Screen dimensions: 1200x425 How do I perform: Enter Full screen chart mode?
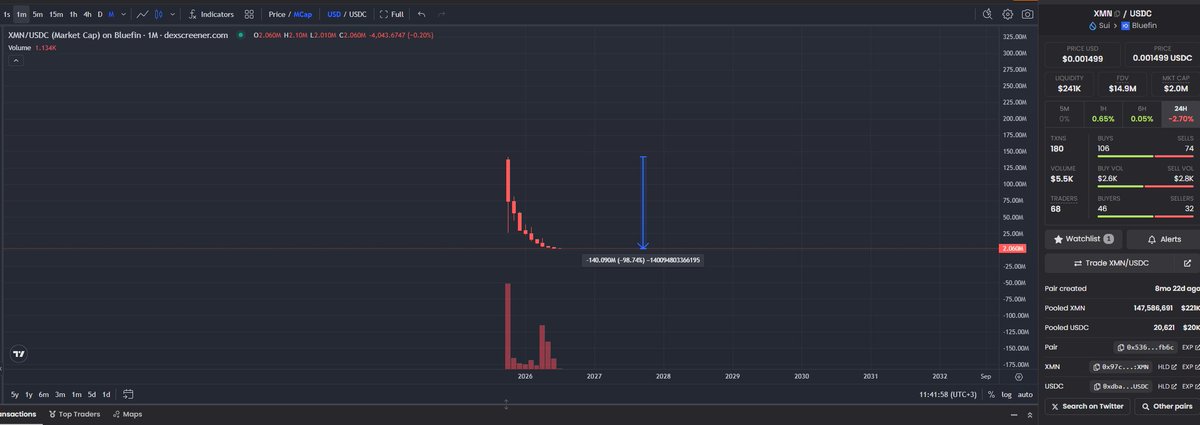point(391,15)
